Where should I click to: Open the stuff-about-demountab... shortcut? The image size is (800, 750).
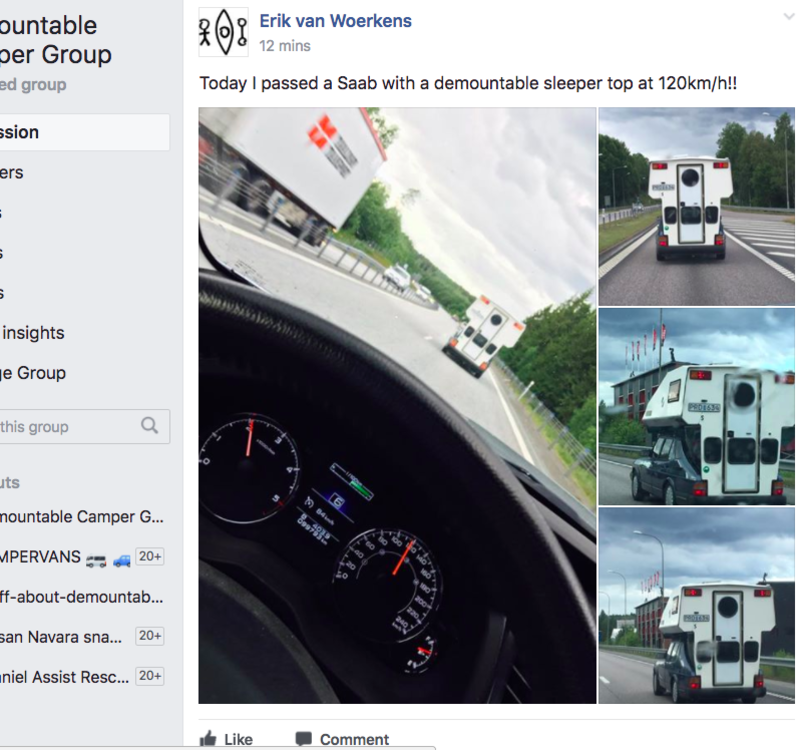[x=82, y=596]
